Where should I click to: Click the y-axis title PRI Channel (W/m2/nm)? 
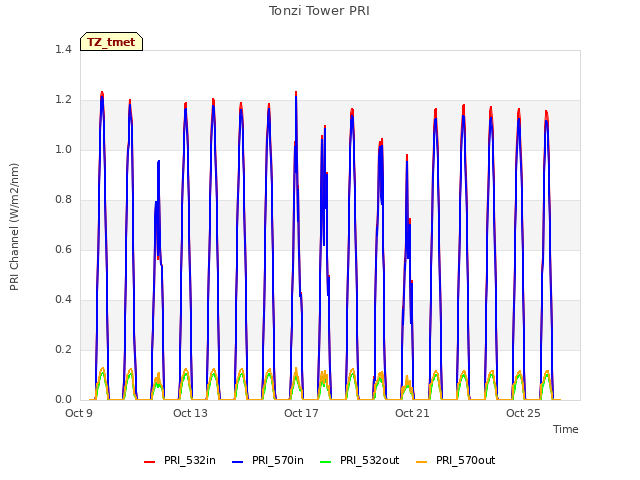[14, 227]
